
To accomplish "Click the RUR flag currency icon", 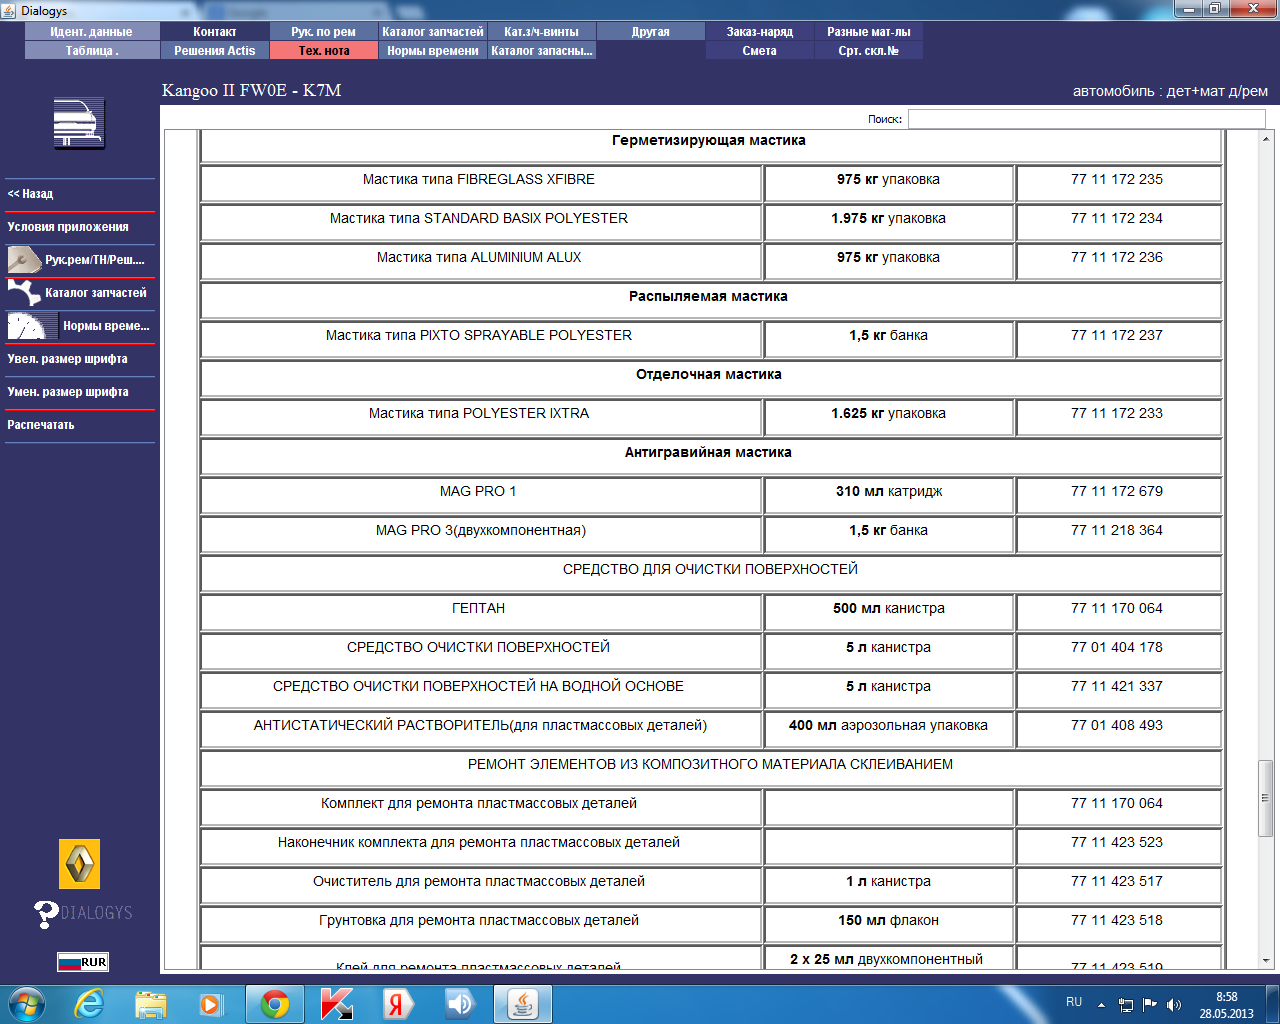I will [x=82, y=962].
